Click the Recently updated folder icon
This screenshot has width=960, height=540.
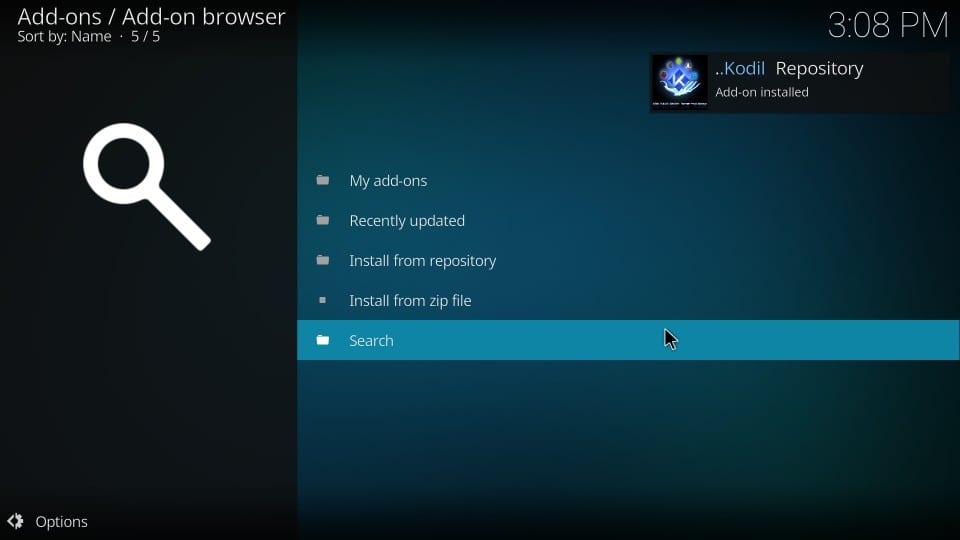[323, 220]
